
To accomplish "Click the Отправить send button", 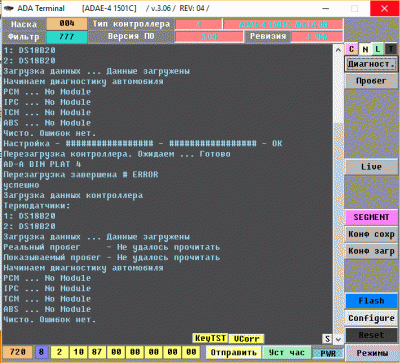I will click(x=234, y=352).
